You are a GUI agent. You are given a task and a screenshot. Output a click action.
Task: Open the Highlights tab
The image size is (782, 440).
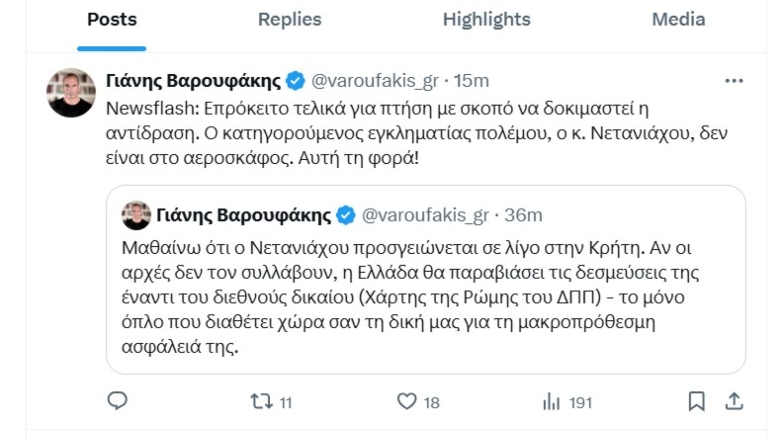pyautogui.click(x=486, y=20)
